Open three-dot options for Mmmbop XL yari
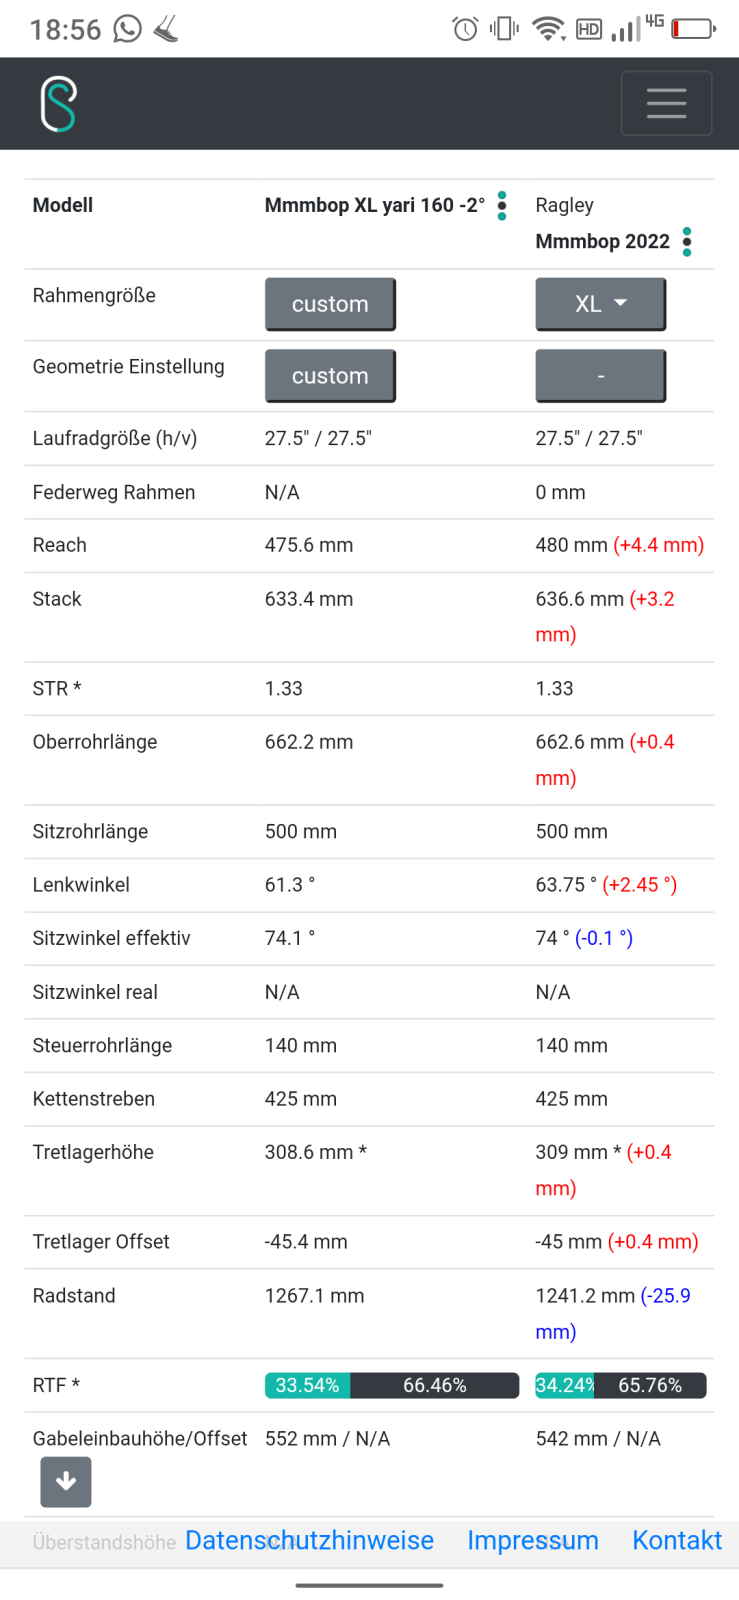Image resolution: width=739 pixels, height=1600 pixels. (502, 206)
